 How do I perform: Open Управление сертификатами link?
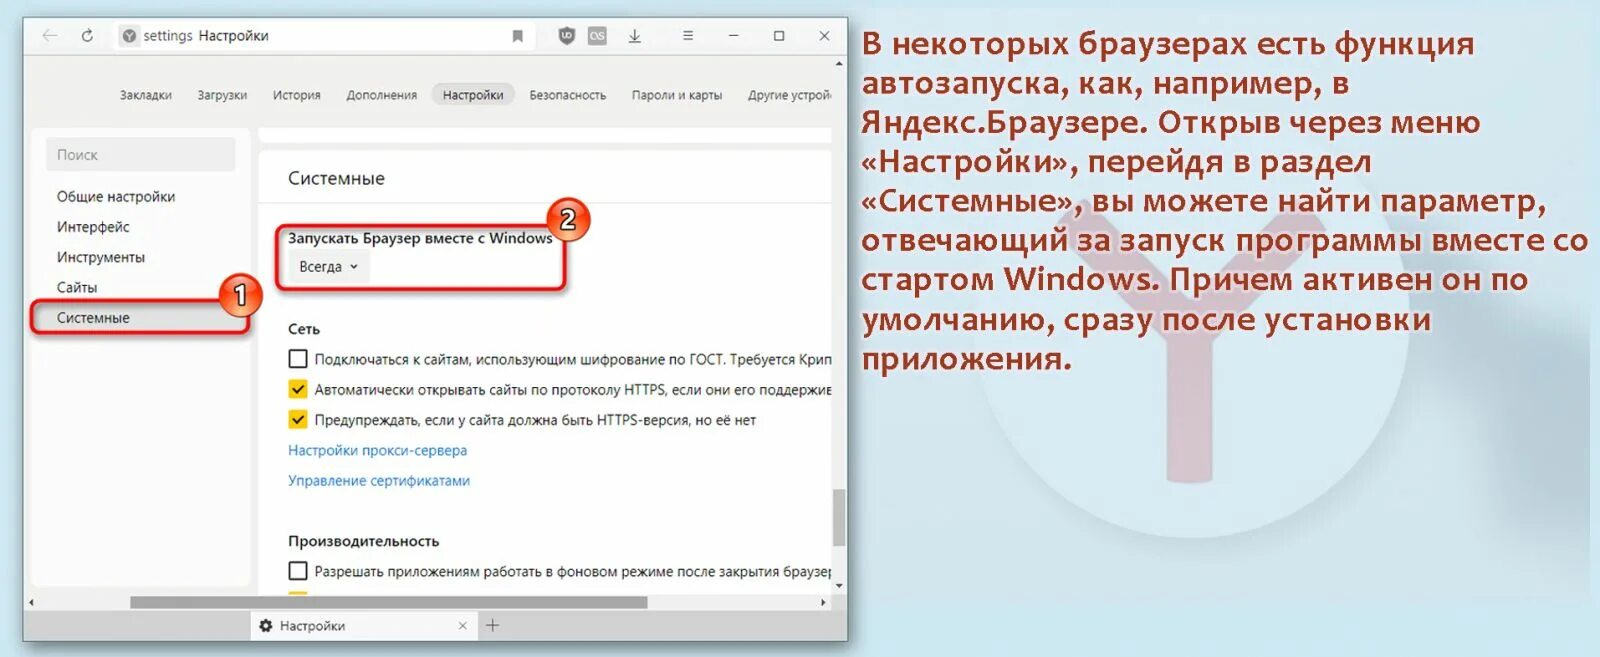pos(379,481)
